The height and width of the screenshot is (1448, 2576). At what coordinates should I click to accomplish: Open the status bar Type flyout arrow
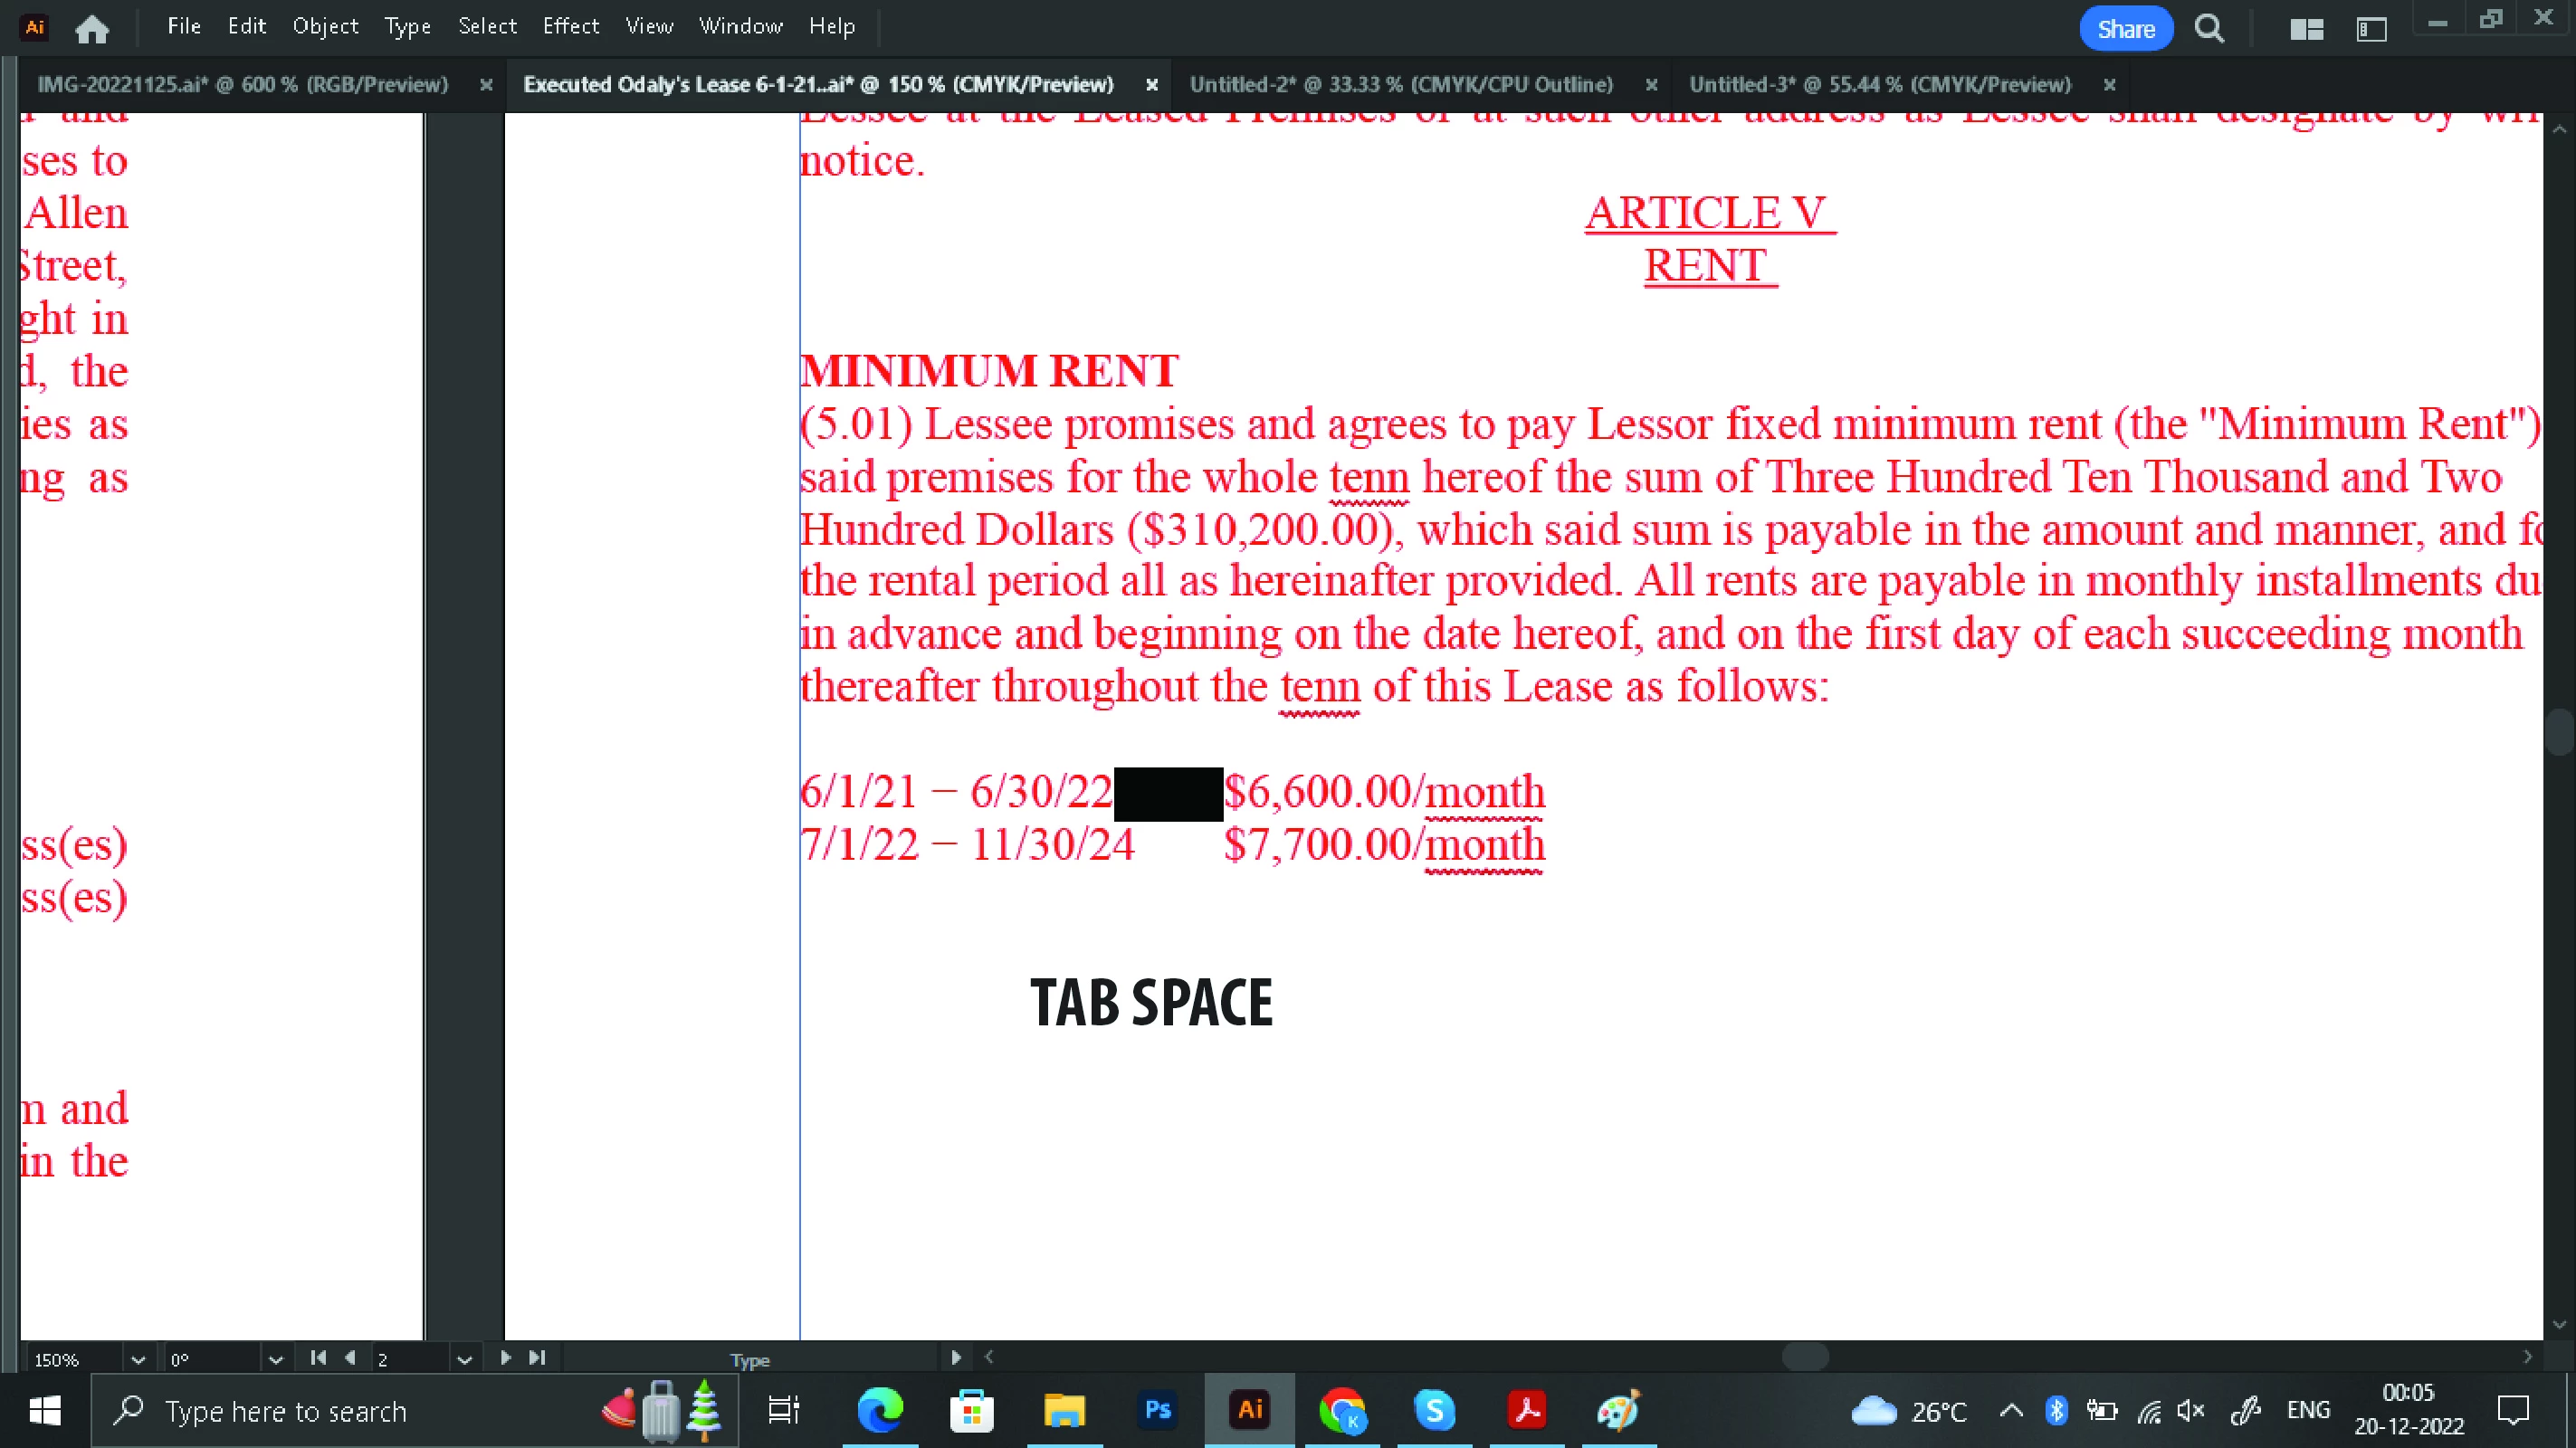(955, 1358)
